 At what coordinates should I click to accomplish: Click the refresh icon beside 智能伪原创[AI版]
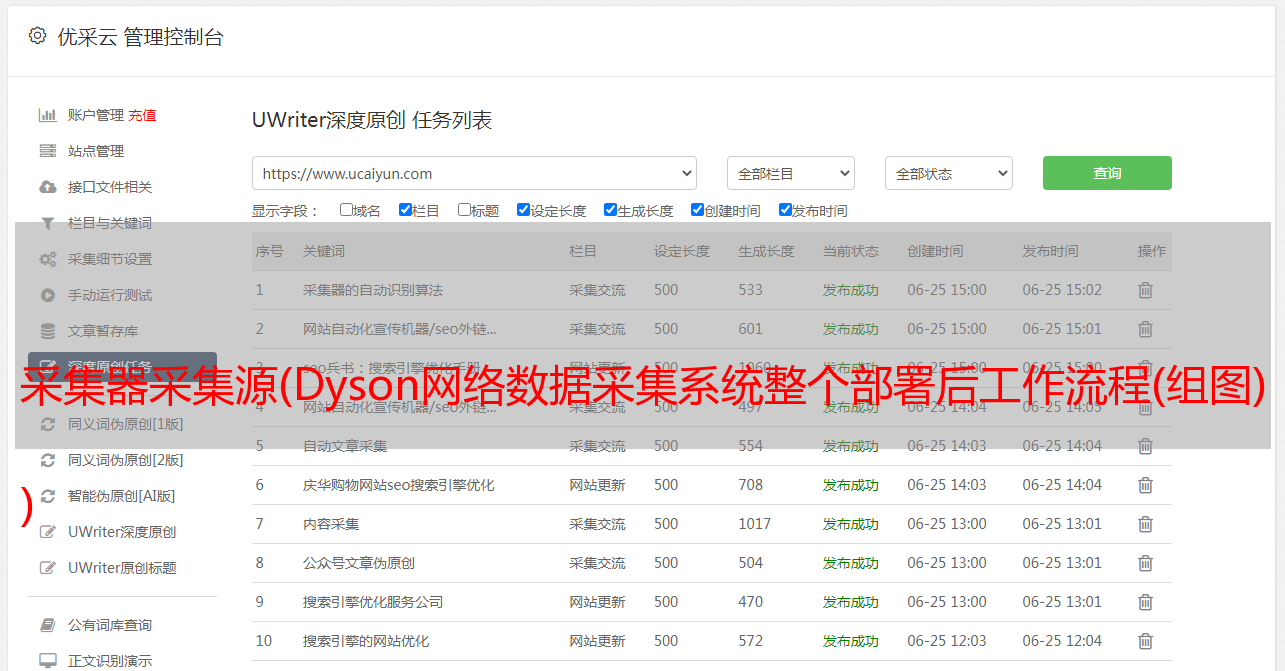[47, 496]
